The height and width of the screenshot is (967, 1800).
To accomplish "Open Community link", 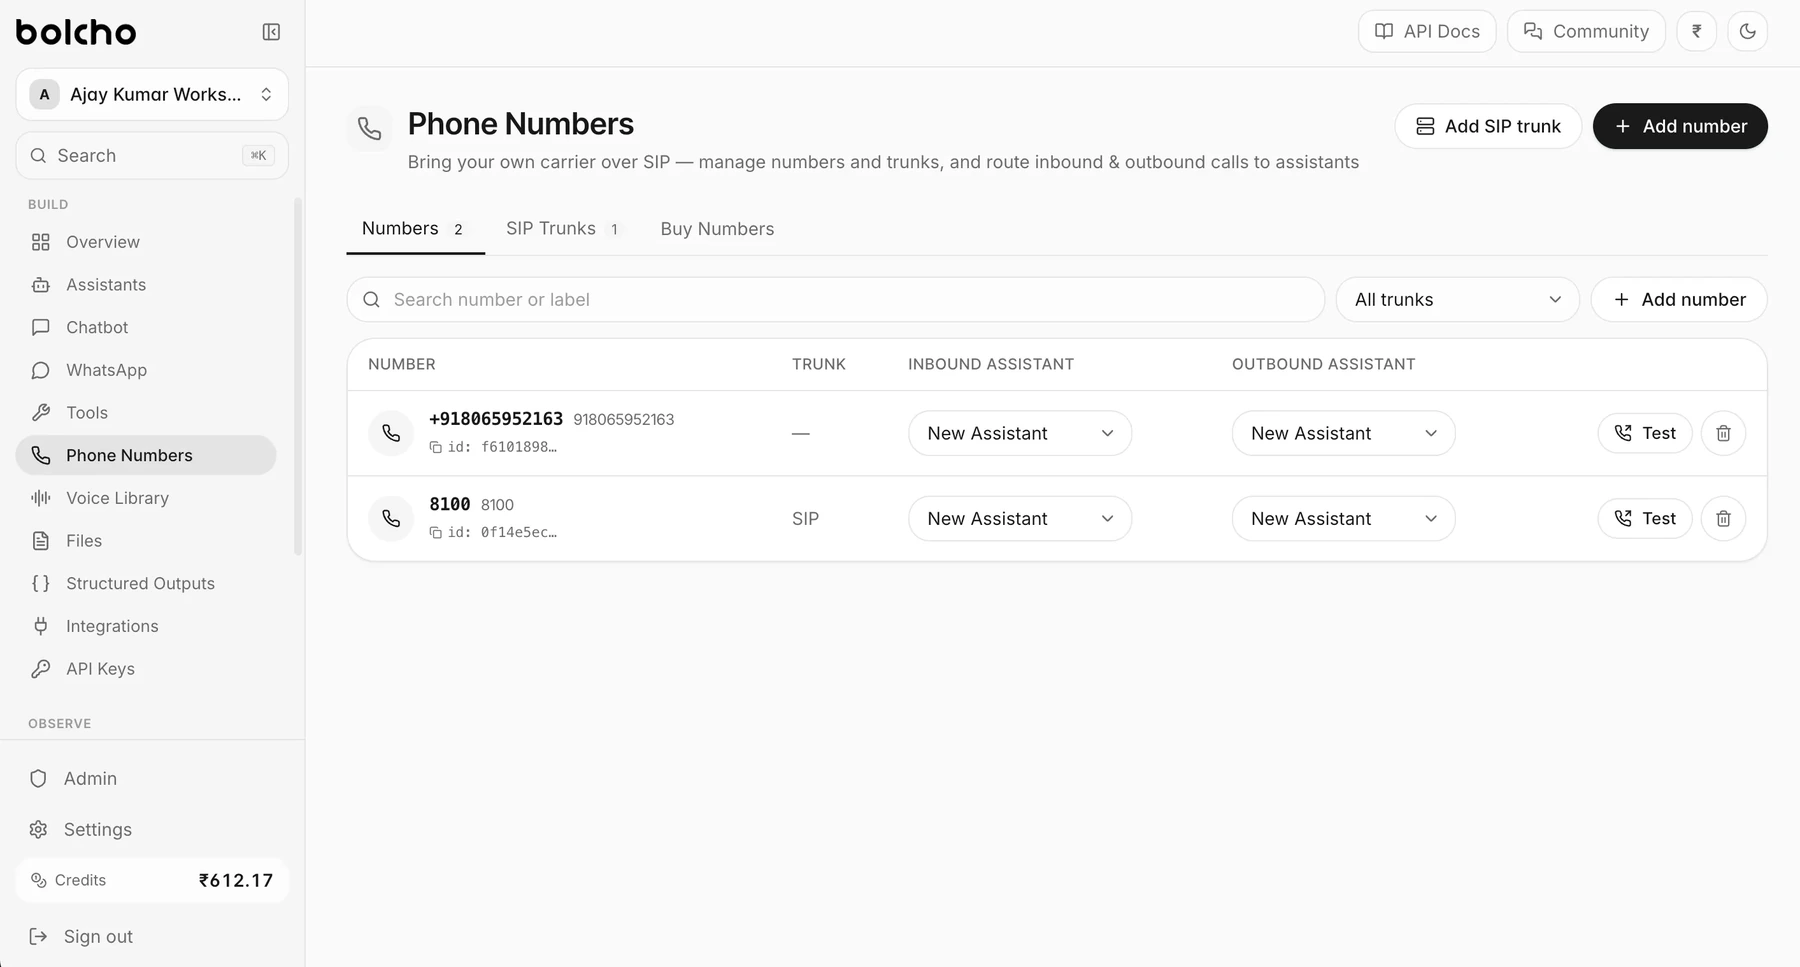I will point(1586,31).
